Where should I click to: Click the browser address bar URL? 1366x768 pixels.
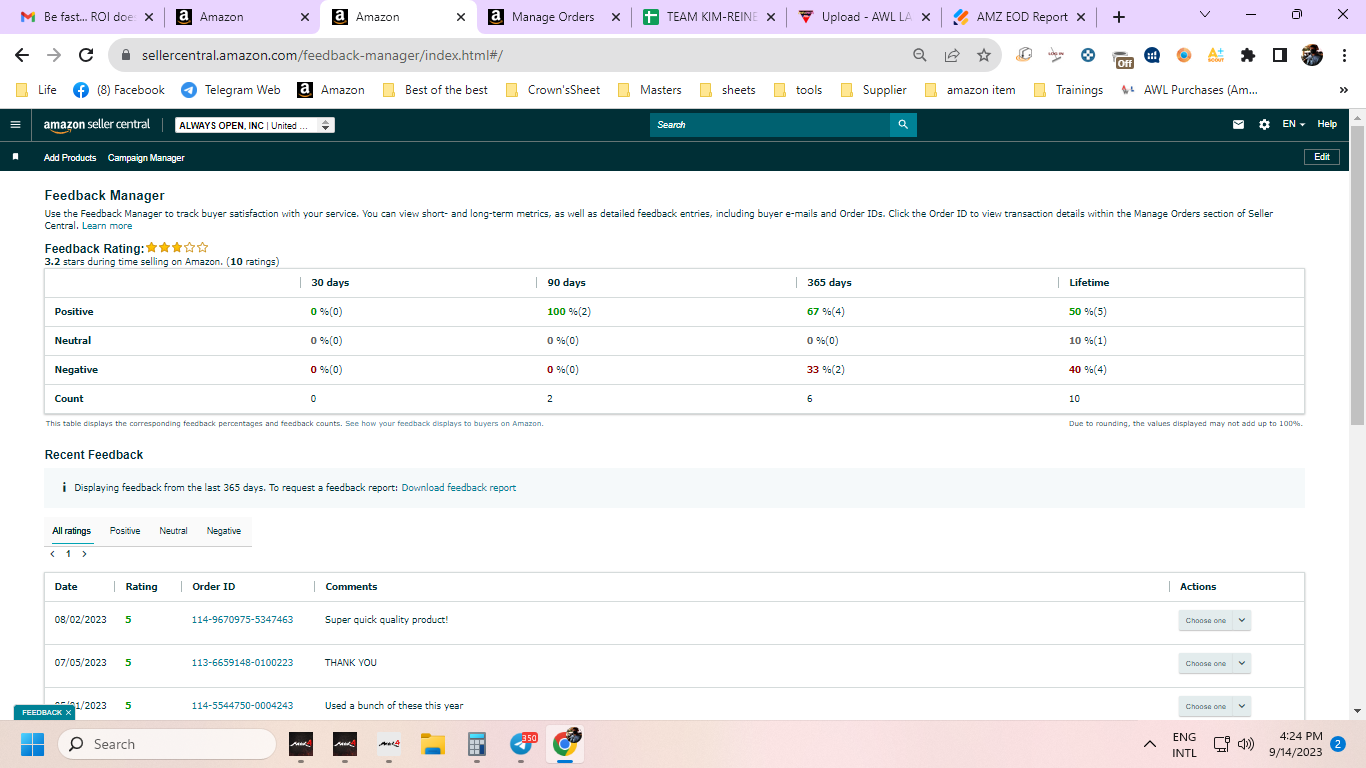tap(320, 56)
